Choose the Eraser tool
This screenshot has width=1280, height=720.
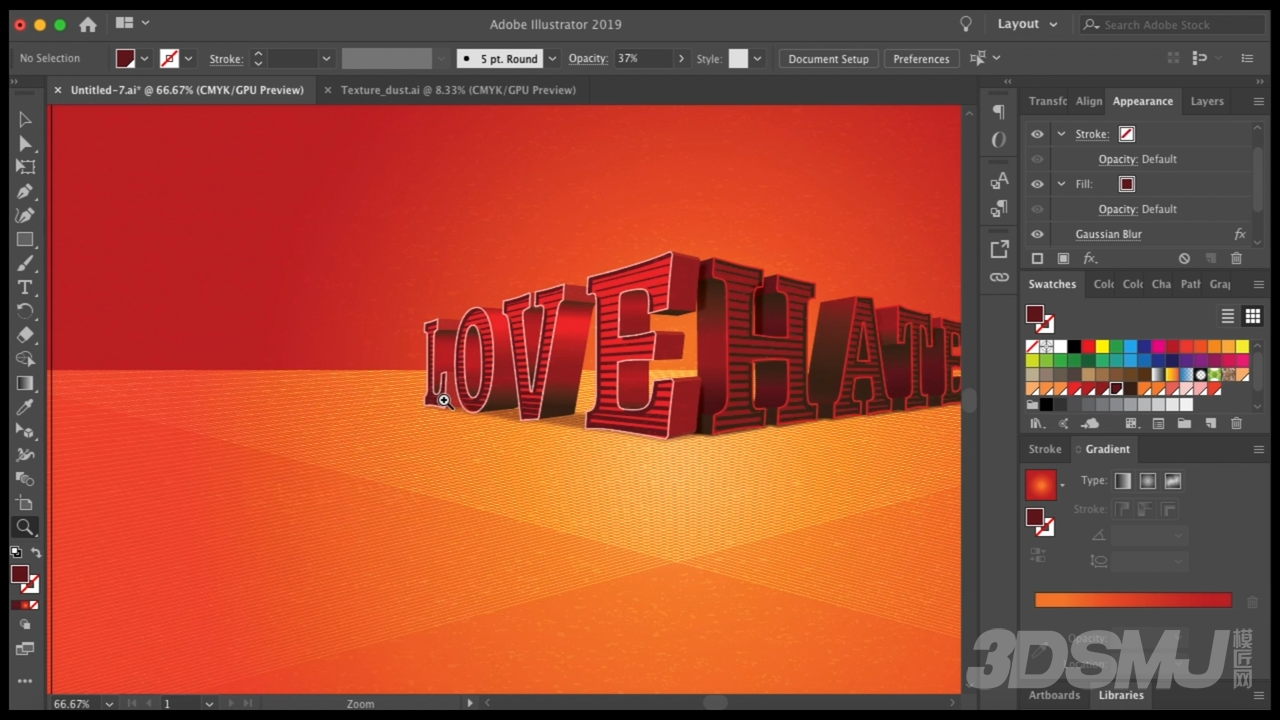click(25, 335)
